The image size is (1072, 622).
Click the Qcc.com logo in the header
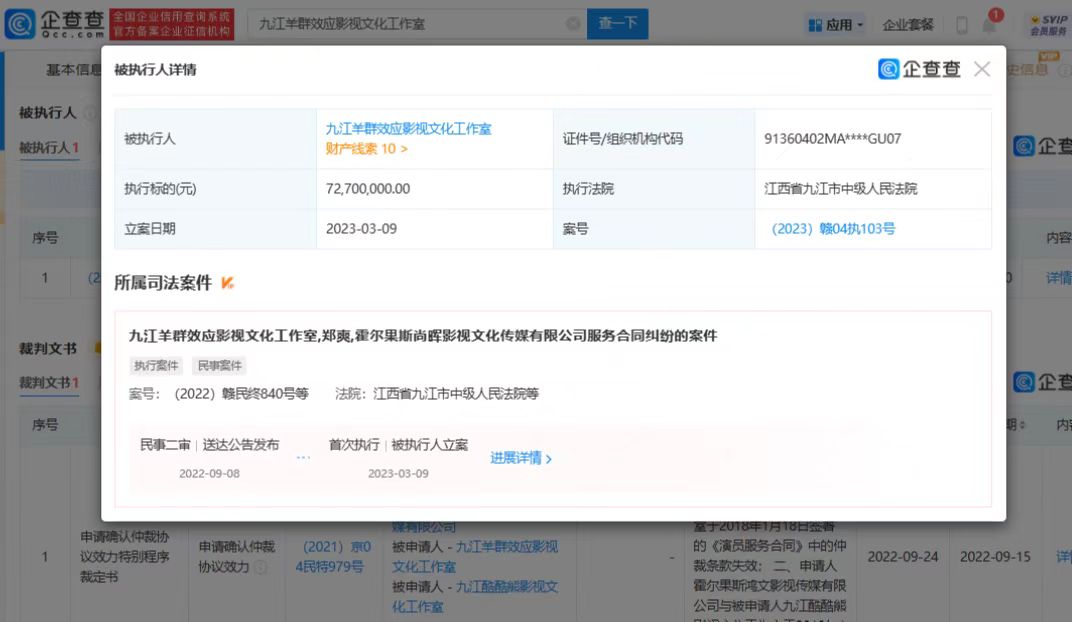(55, 24)
